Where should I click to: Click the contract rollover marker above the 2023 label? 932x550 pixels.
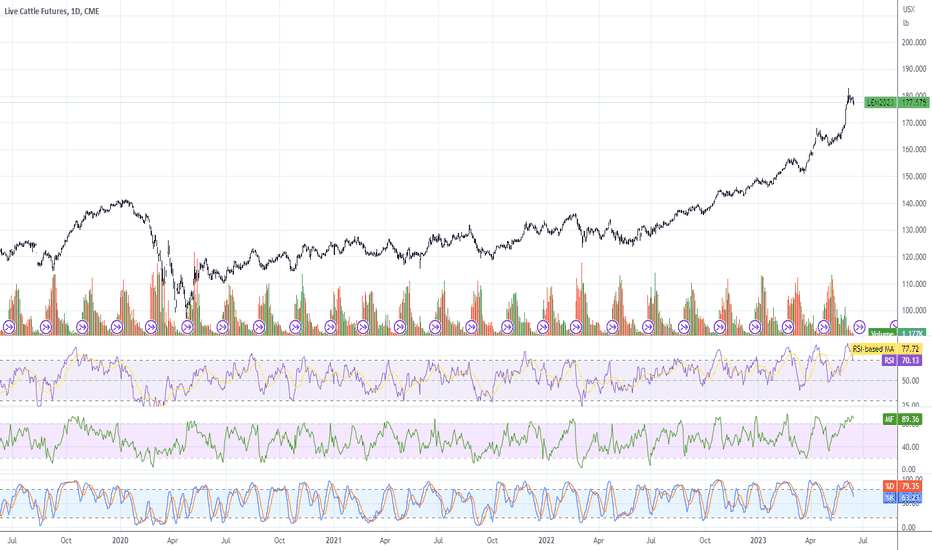tap(755, 326)
